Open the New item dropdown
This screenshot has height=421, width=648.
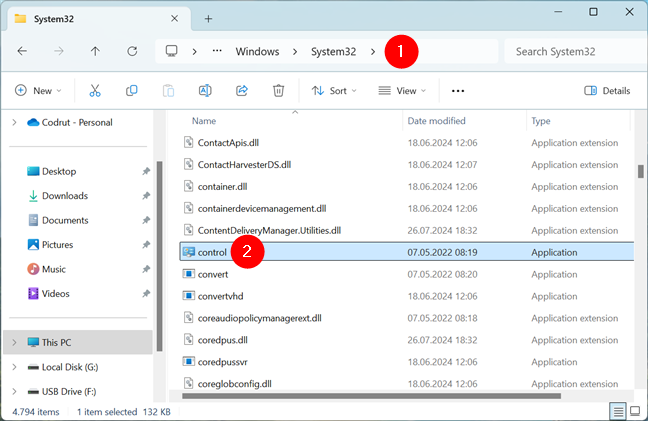(x=38, y=90)
